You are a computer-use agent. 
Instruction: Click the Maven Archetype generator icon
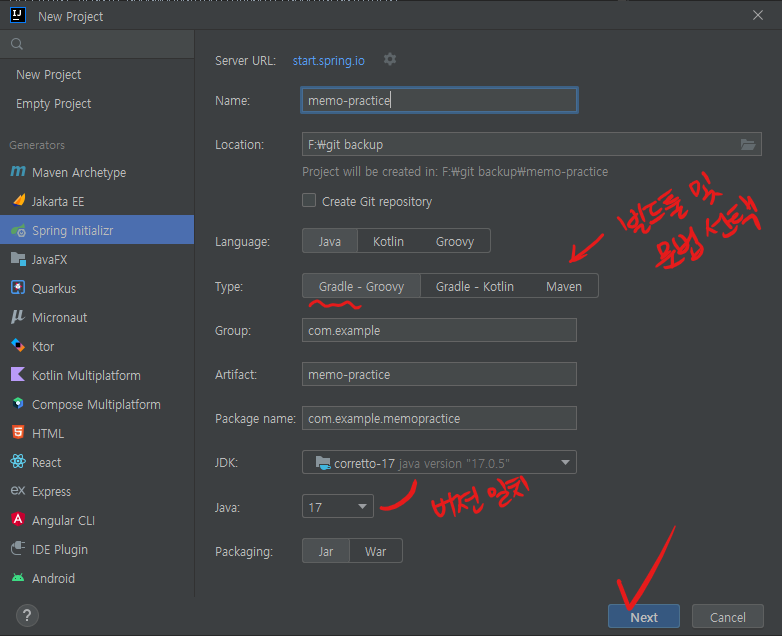[x=18, y=172]
